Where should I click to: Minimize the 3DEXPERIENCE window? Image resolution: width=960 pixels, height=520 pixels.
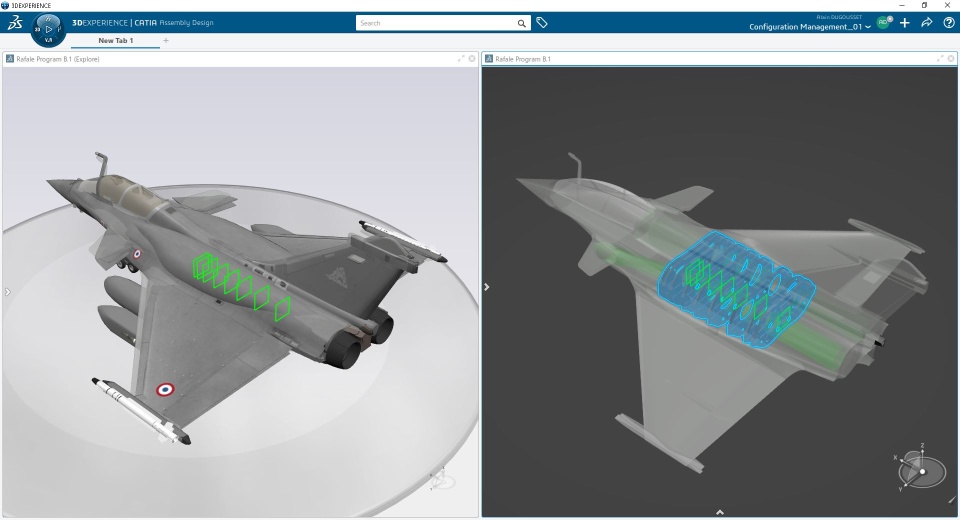tap(901, 6)
